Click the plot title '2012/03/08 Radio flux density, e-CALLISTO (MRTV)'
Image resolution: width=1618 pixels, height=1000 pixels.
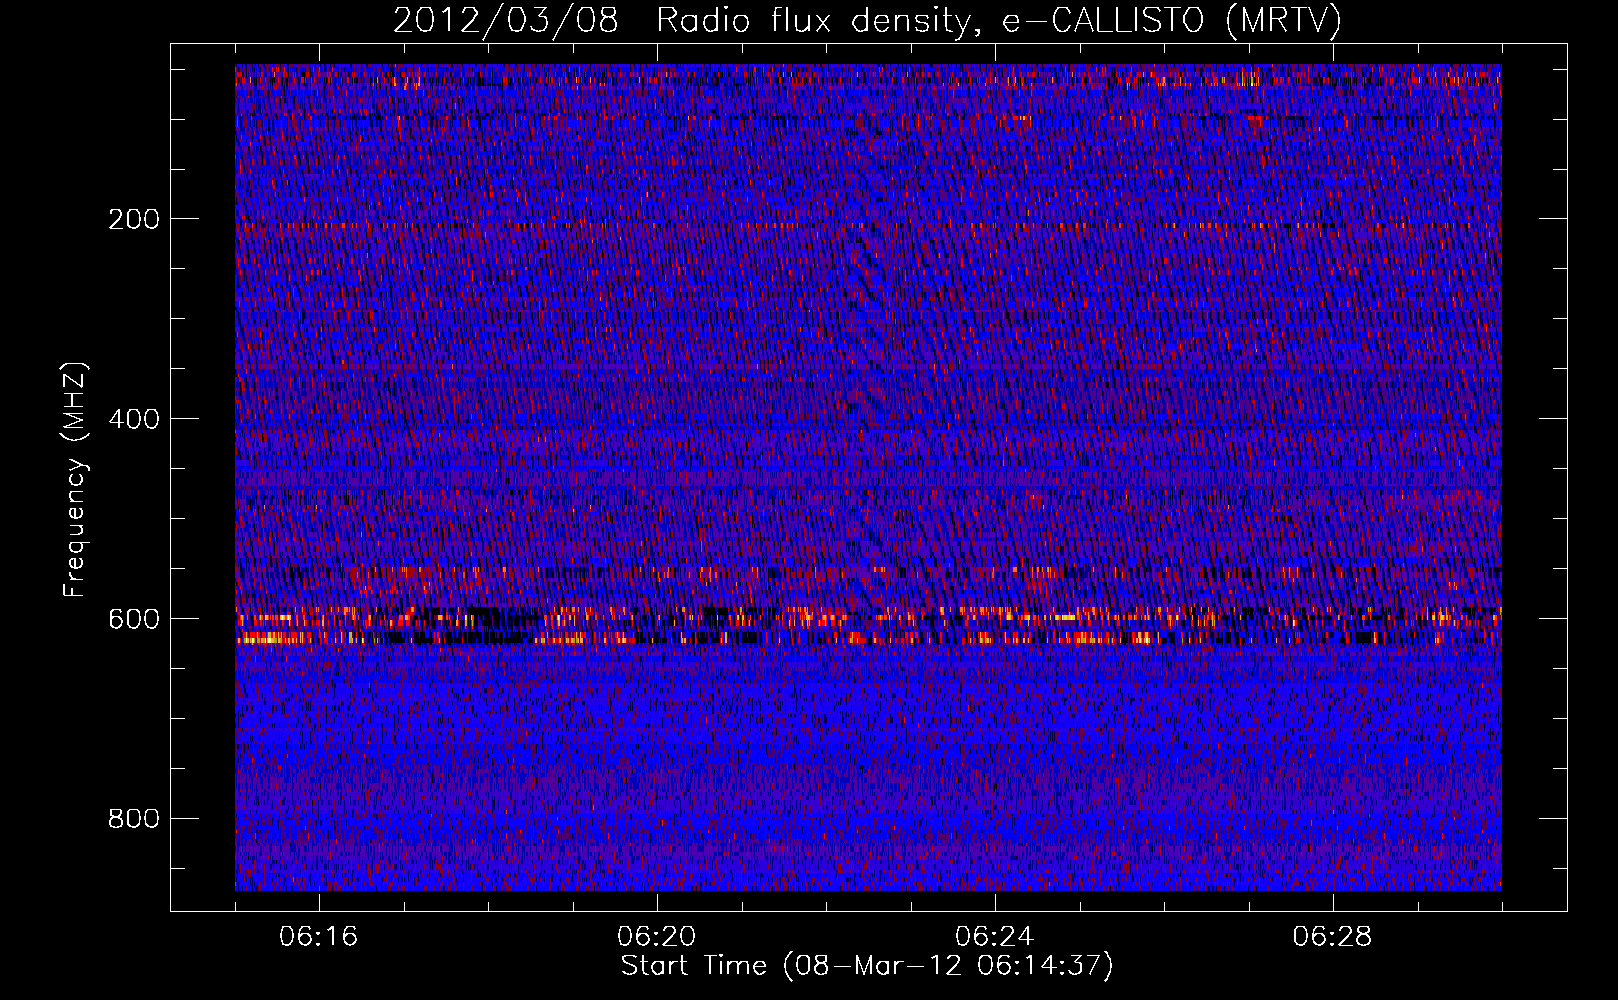[x=867, y=21]
